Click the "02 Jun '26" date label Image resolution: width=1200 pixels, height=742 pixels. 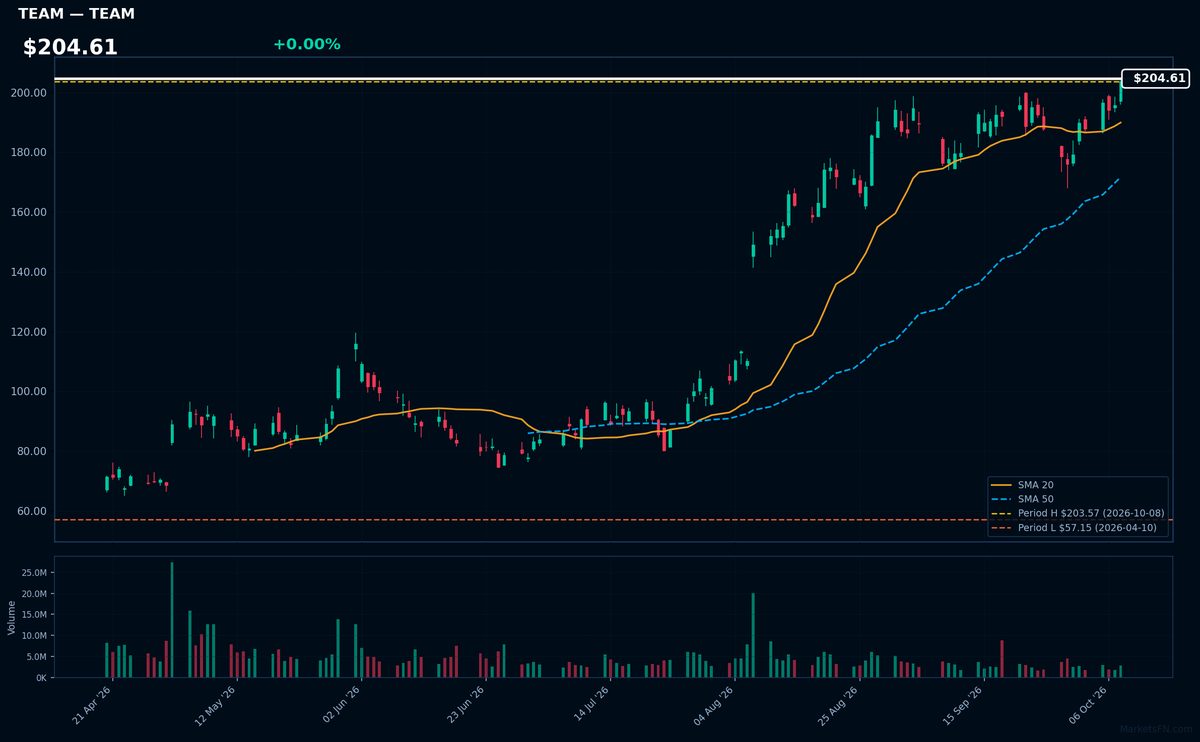340,705
